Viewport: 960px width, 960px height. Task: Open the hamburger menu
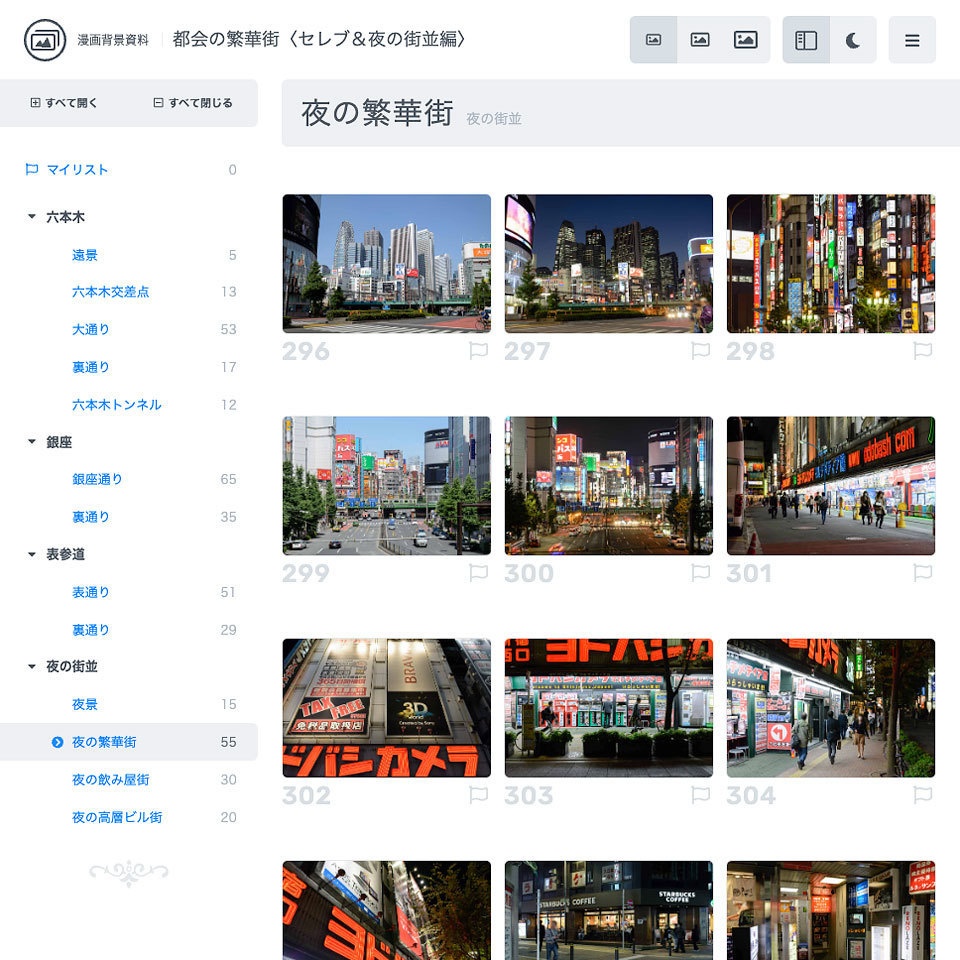tap(912, 39)
